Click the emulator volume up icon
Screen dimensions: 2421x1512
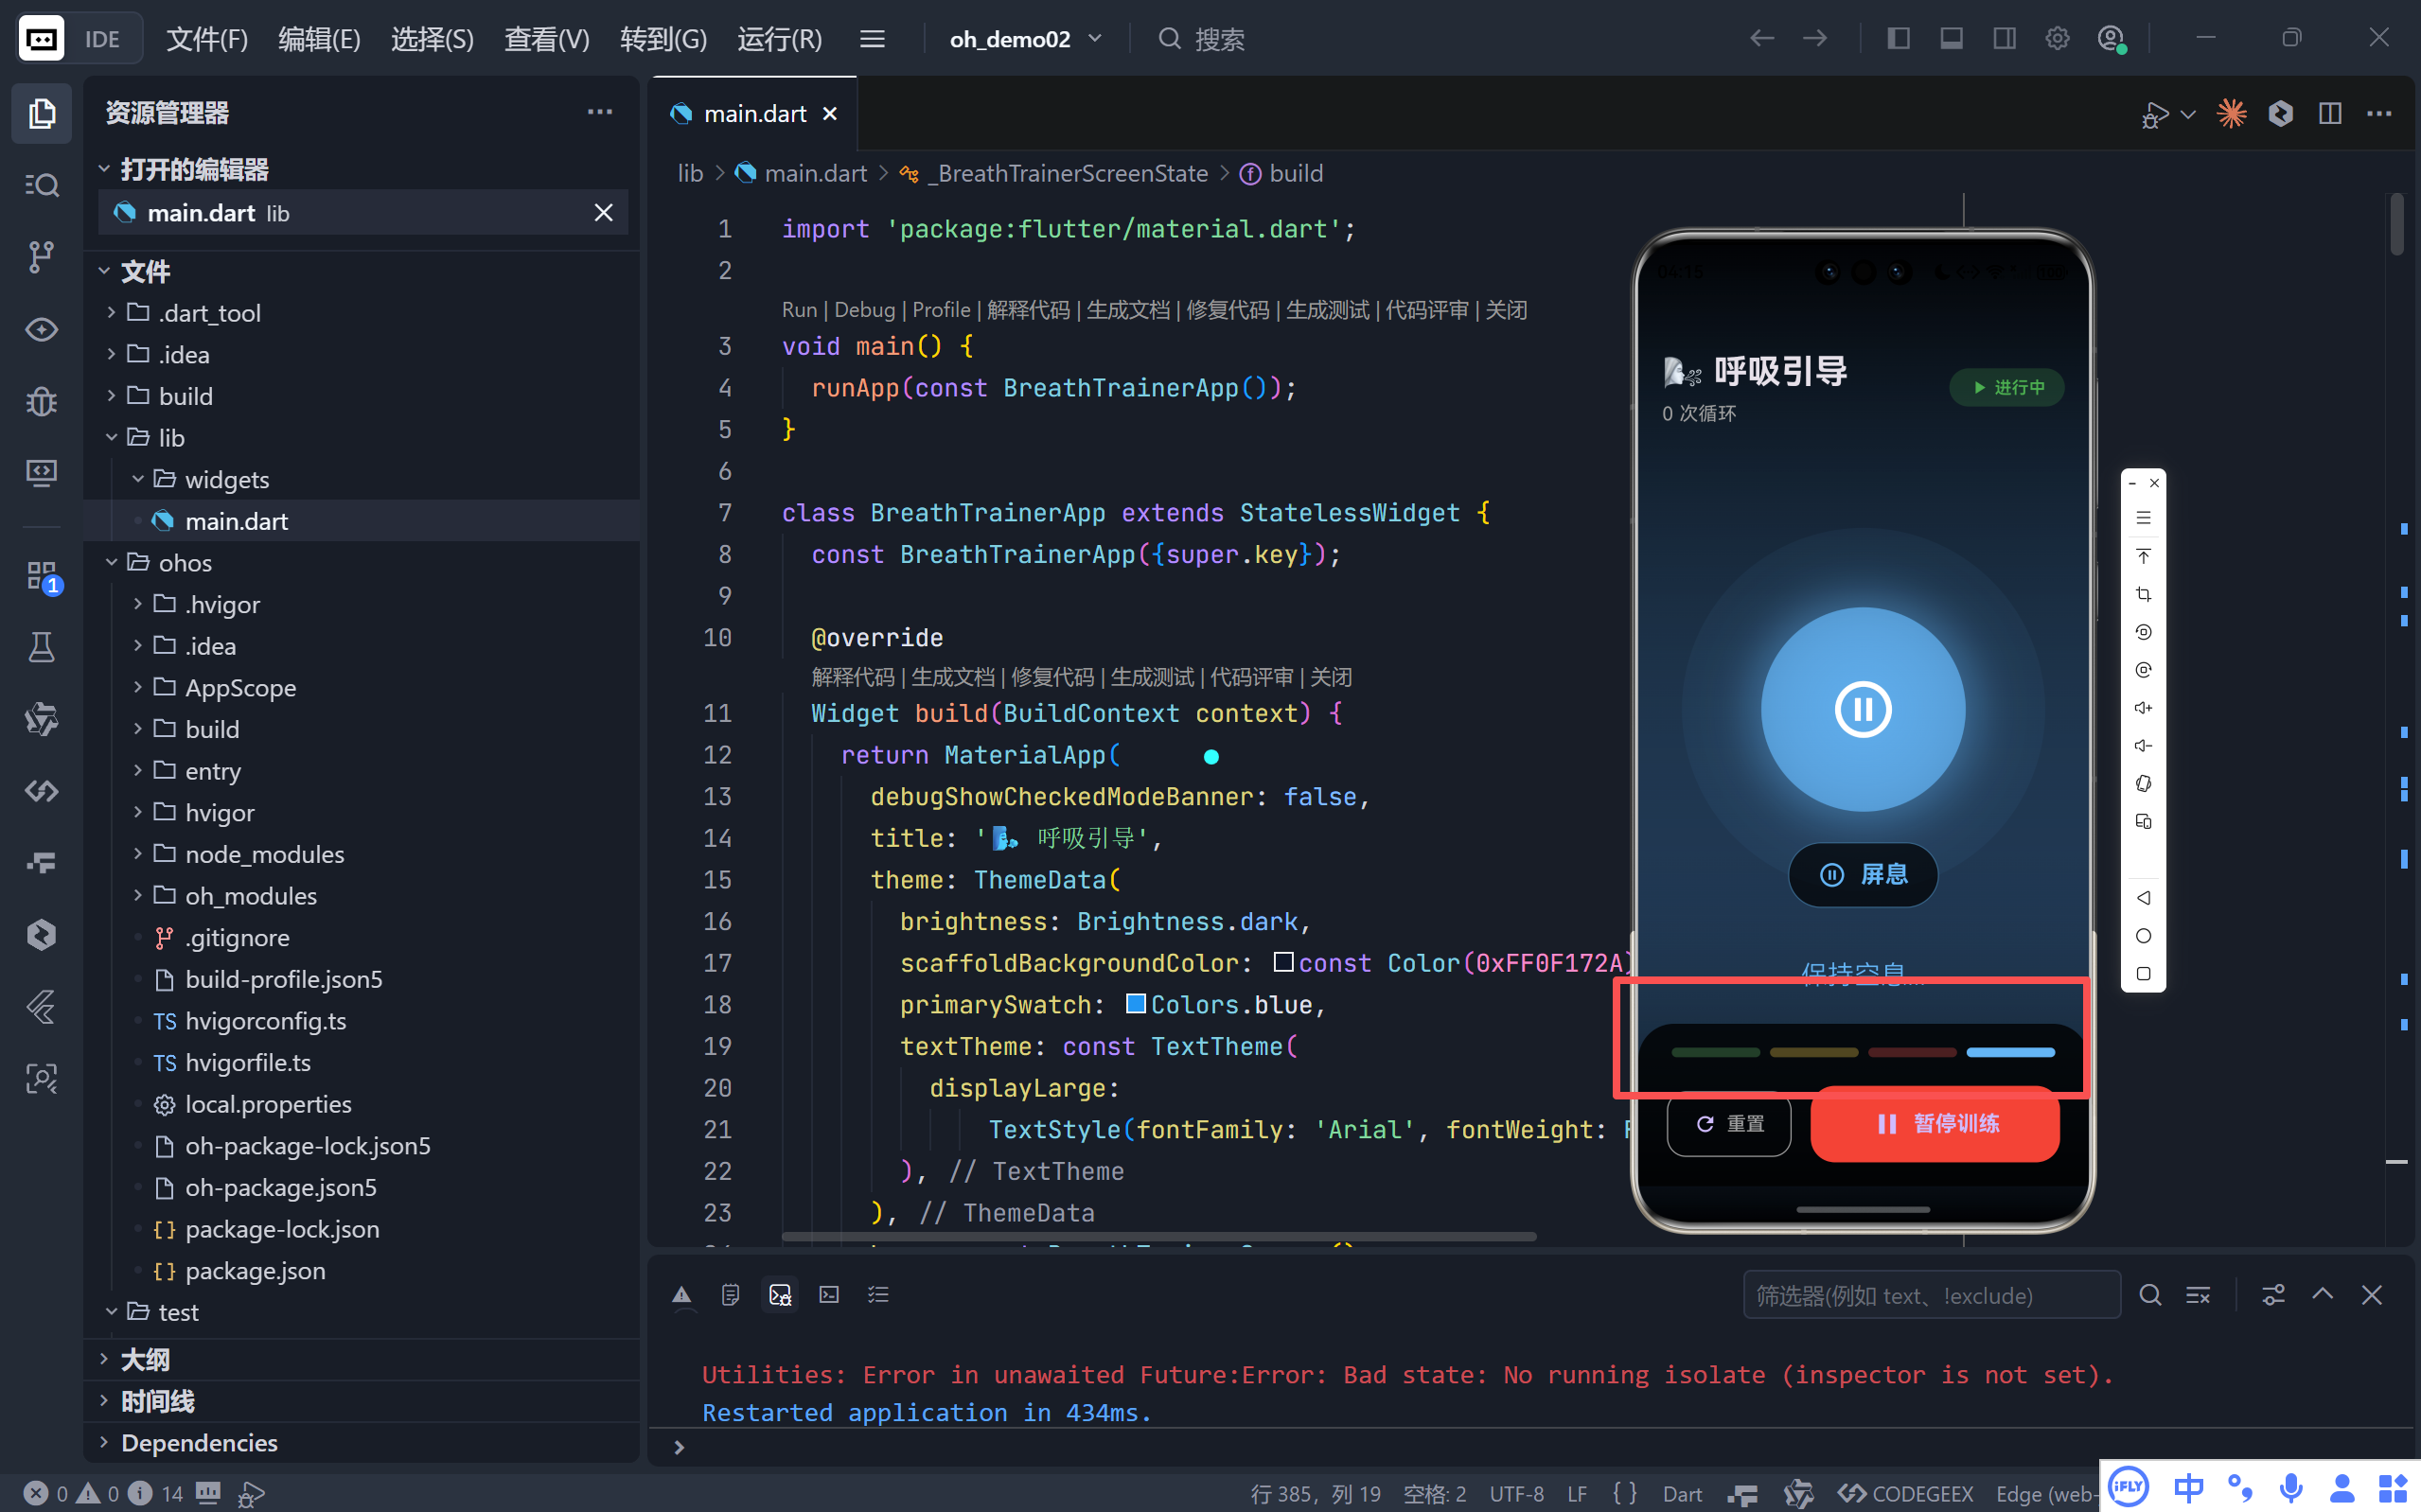2143,708
